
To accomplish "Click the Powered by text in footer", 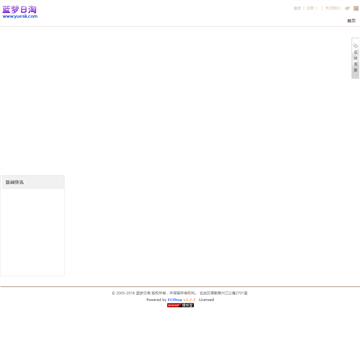I will (156, 300).
